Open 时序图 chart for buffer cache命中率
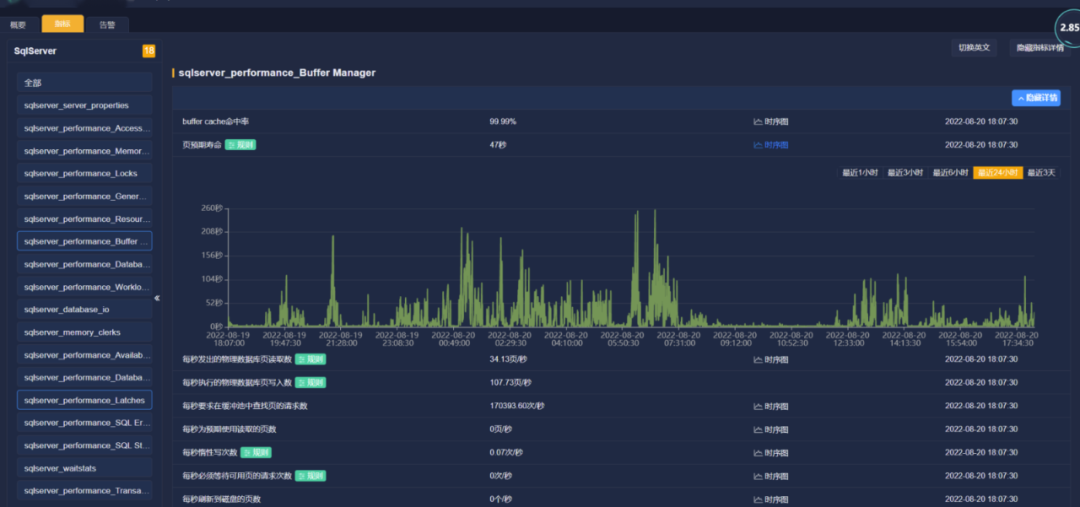The height and width of the screenshot is (507, 1080). 771,121
